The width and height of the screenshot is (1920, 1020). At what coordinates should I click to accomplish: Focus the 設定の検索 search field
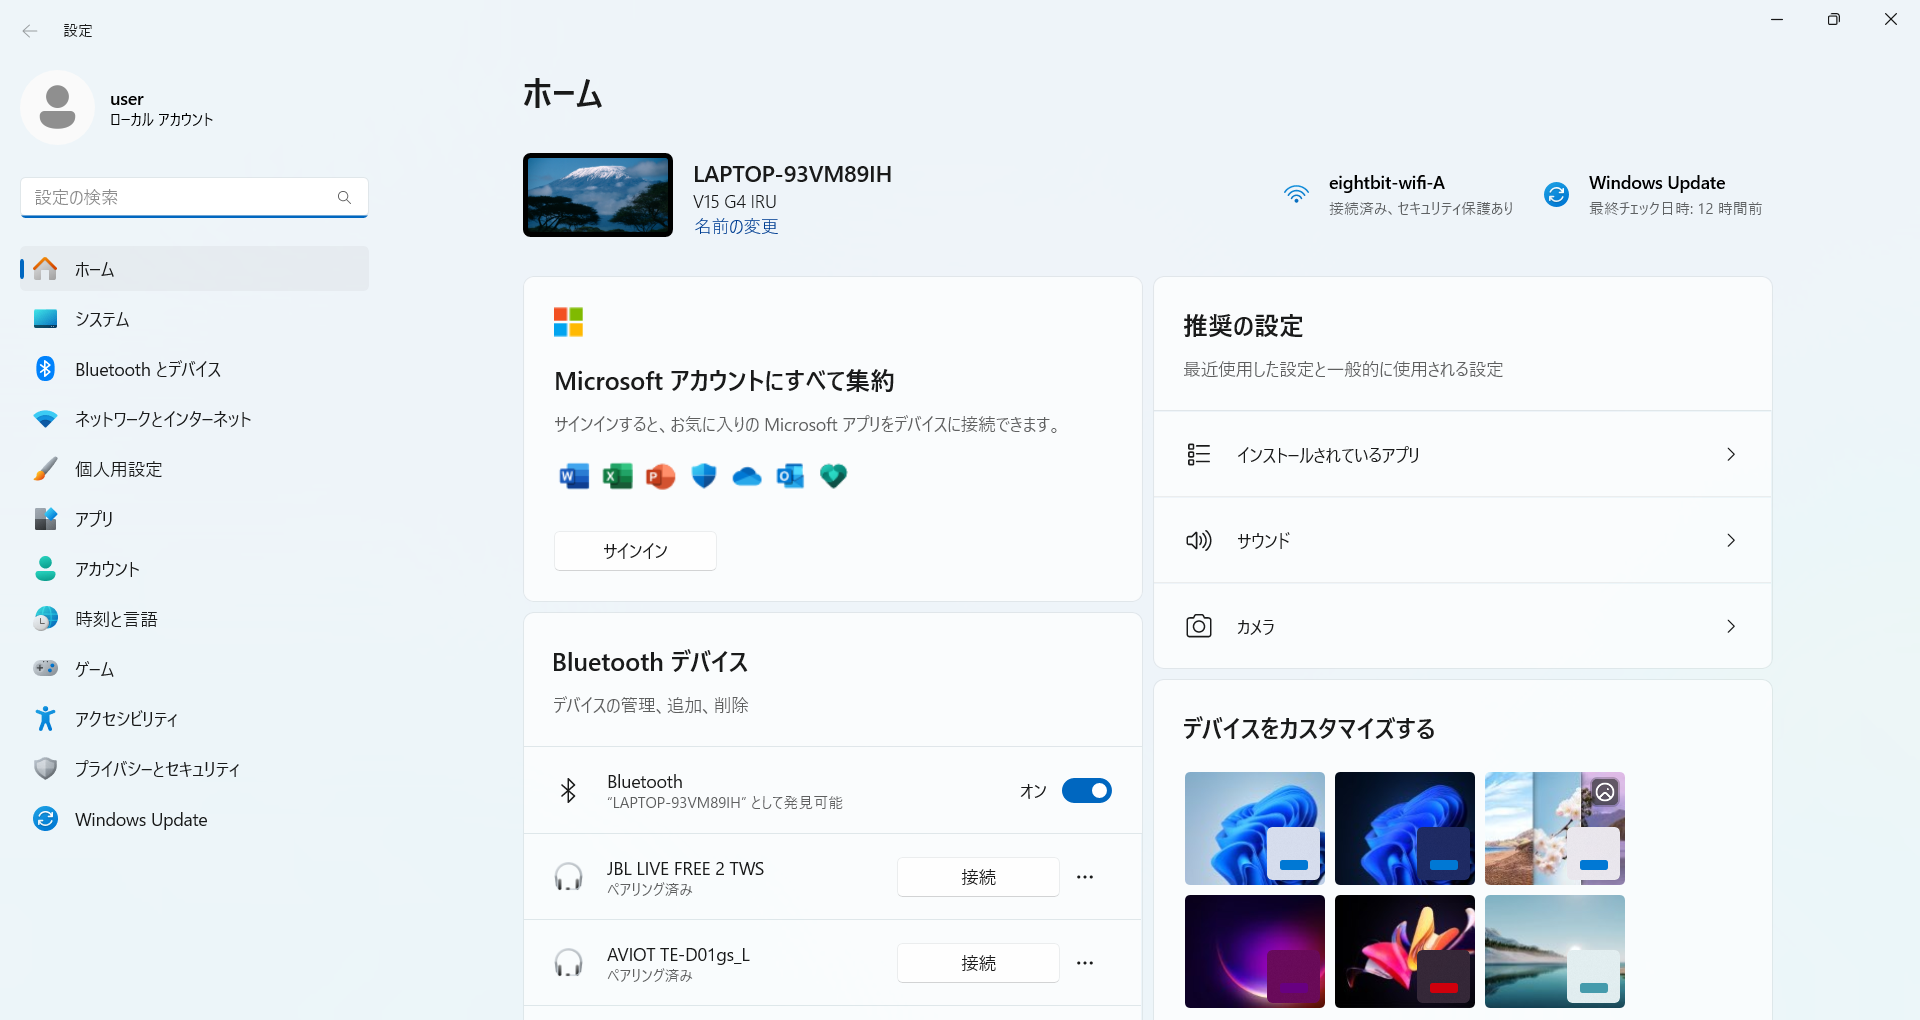(x=194, y=197)
